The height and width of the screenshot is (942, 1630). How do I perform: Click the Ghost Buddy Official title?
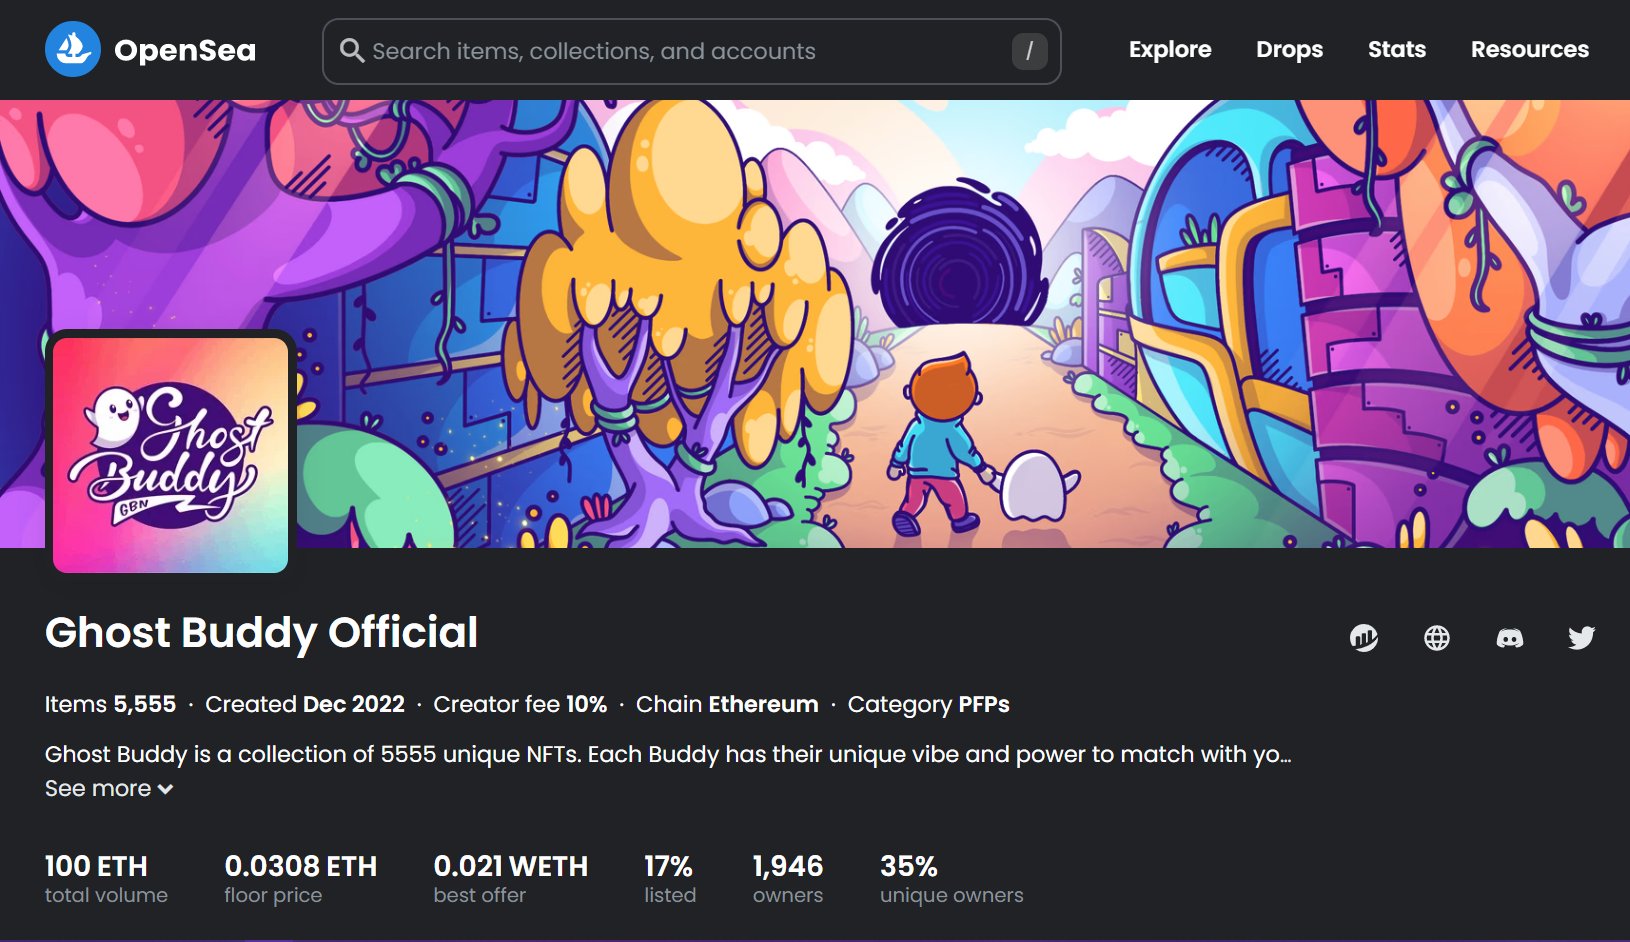pos(261,632)
